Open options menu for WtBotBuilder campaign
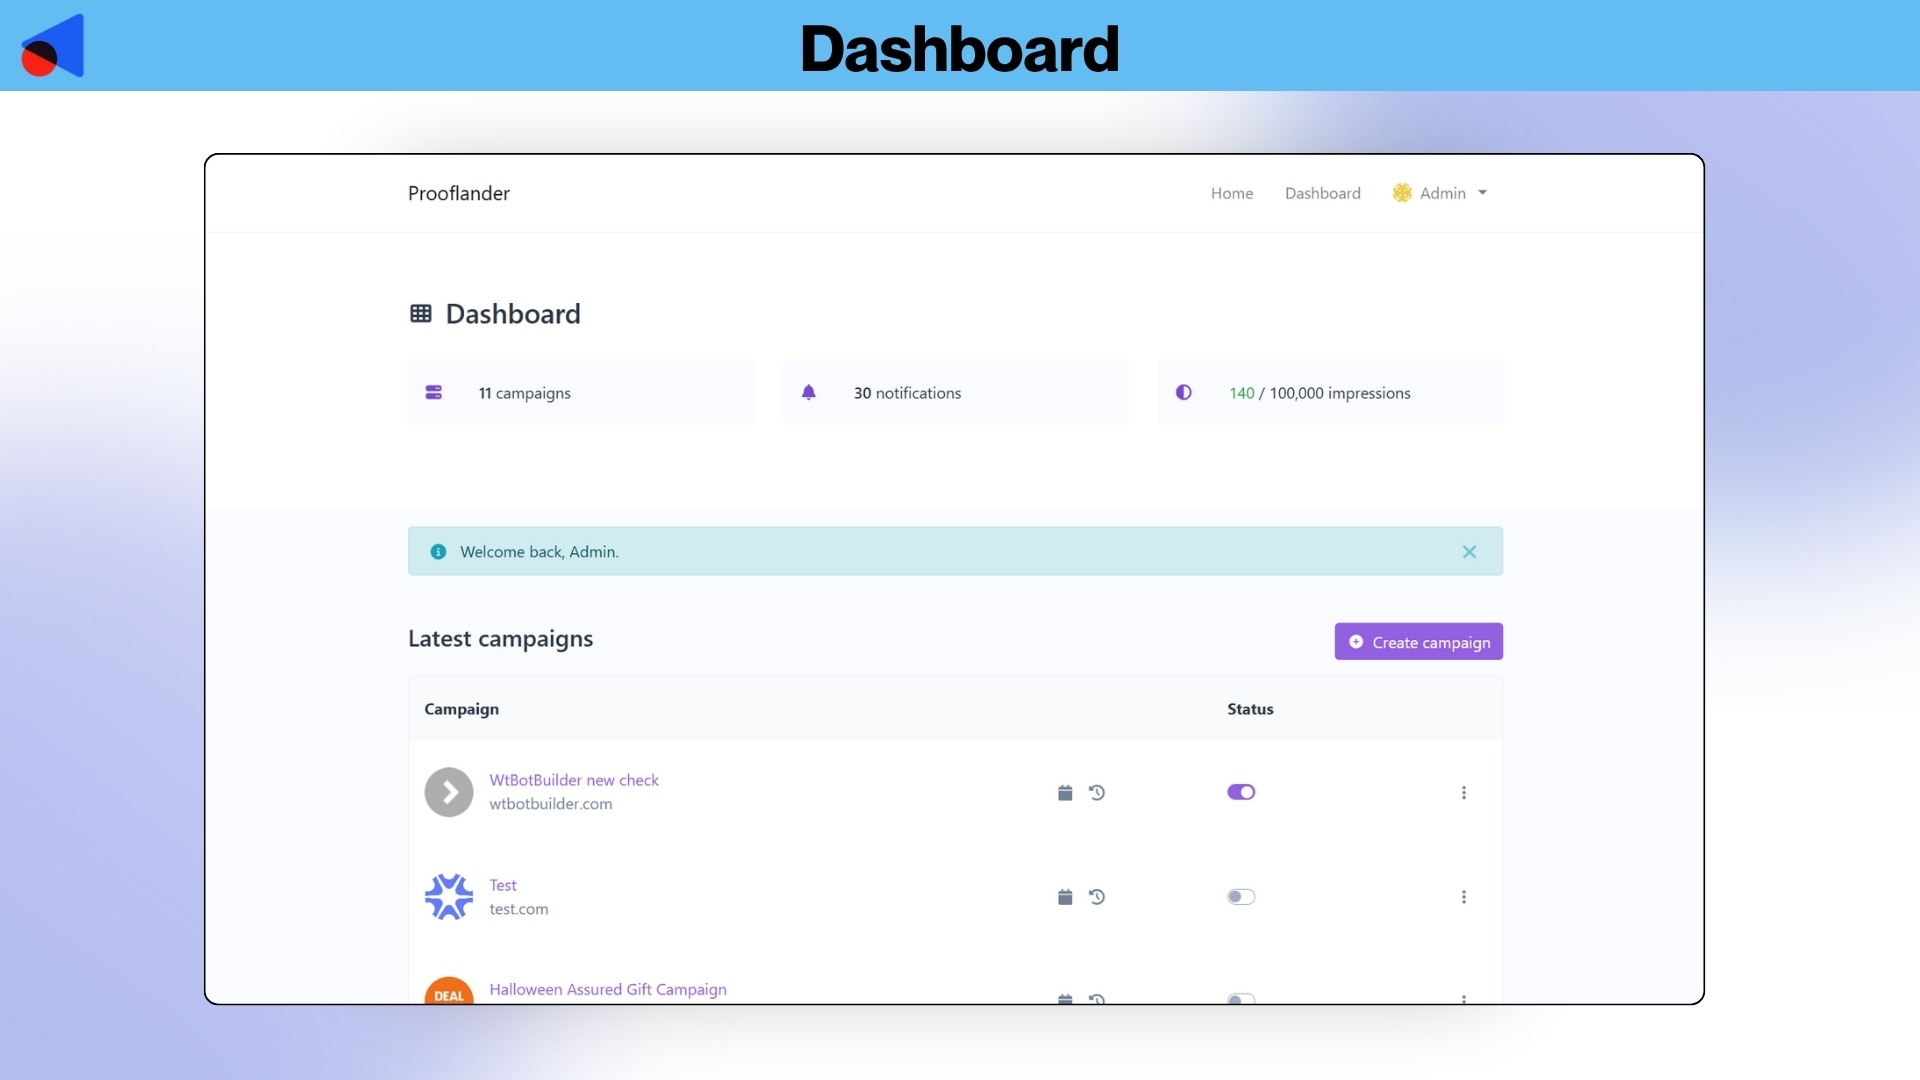The image size is (1920, 1080). tap(1464, 793)
